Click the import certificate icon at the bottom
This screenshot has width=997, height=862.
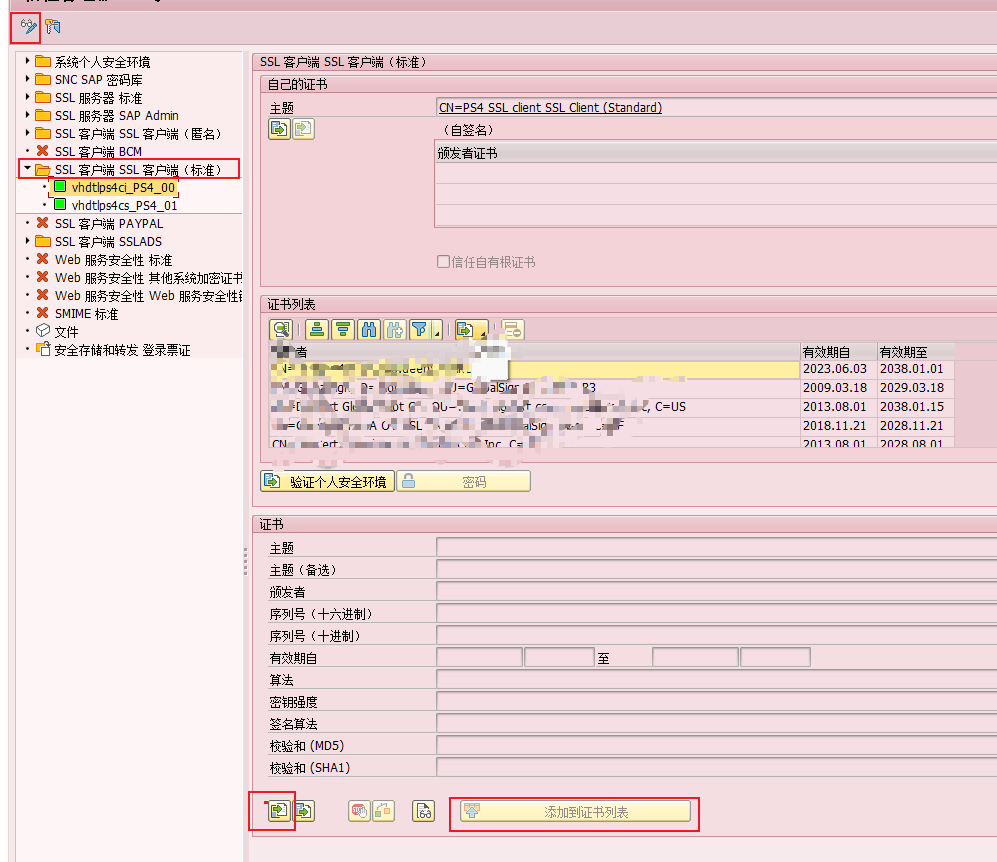click(278, 811)
